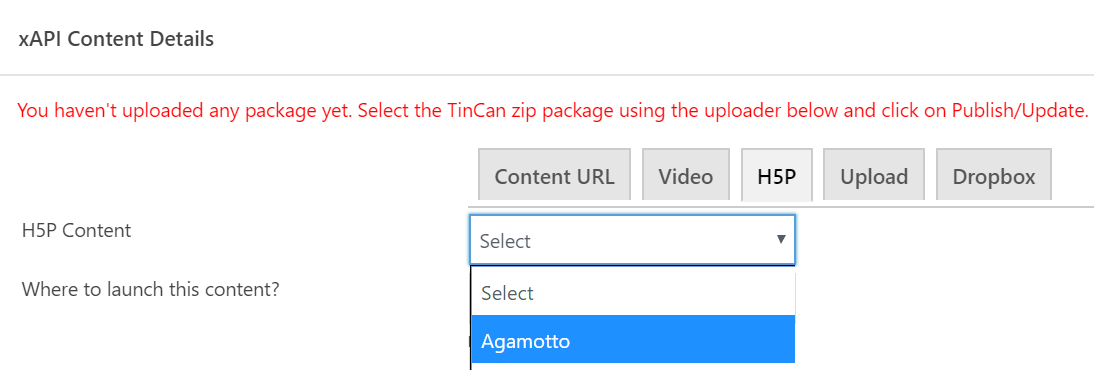Click the H5P Content field label

tap(76, 230)
